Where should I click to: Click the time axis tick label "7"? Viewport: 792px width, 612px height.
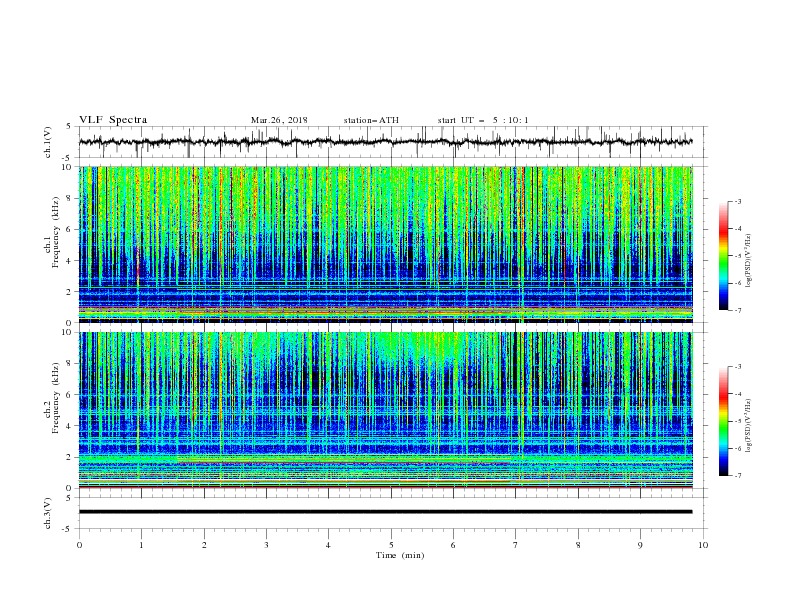coord(516,545)
